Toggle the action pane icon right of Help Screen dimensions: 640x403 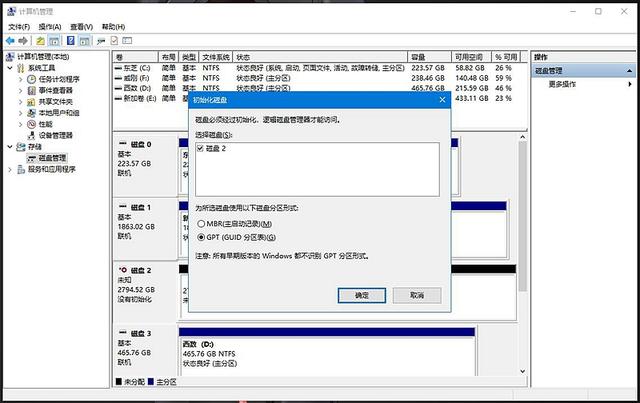84,41
